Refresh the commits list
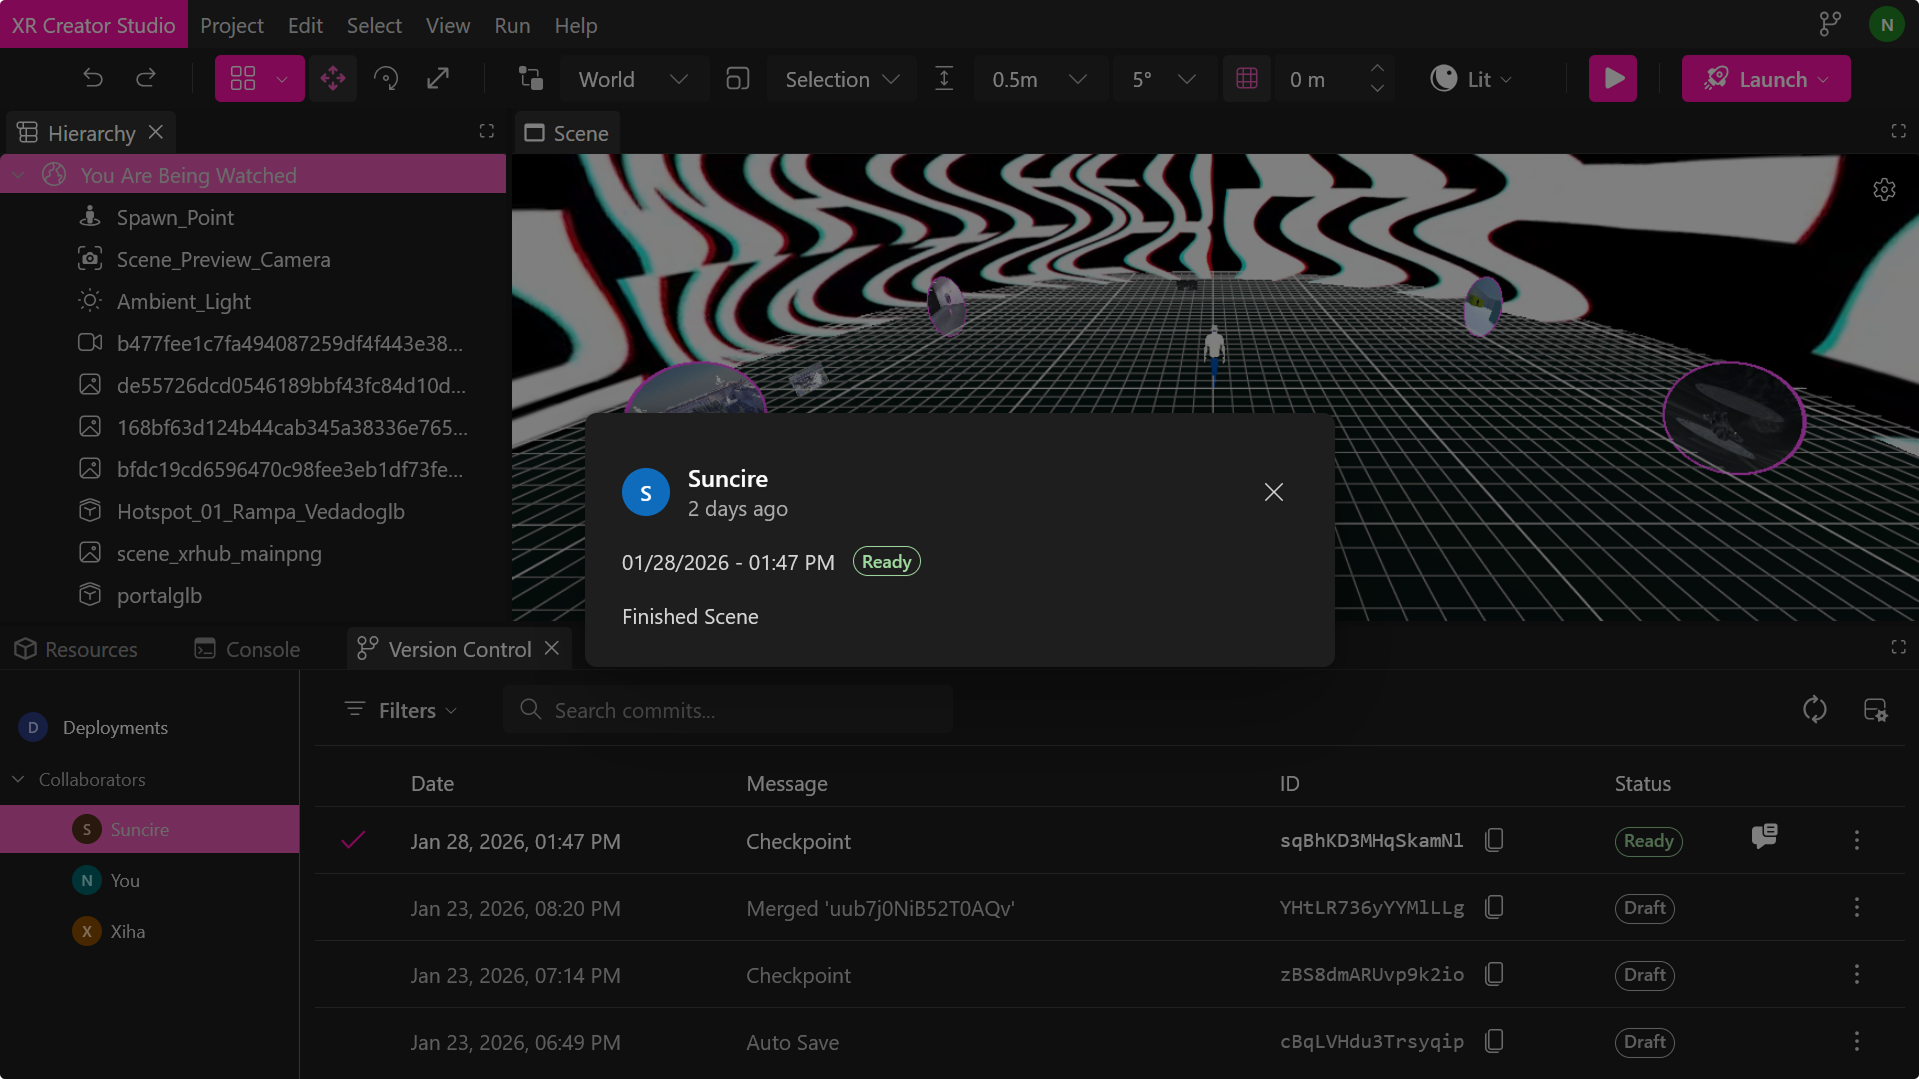Viewport: 1919px width, 1079px height. click(x=1814, y=710)
